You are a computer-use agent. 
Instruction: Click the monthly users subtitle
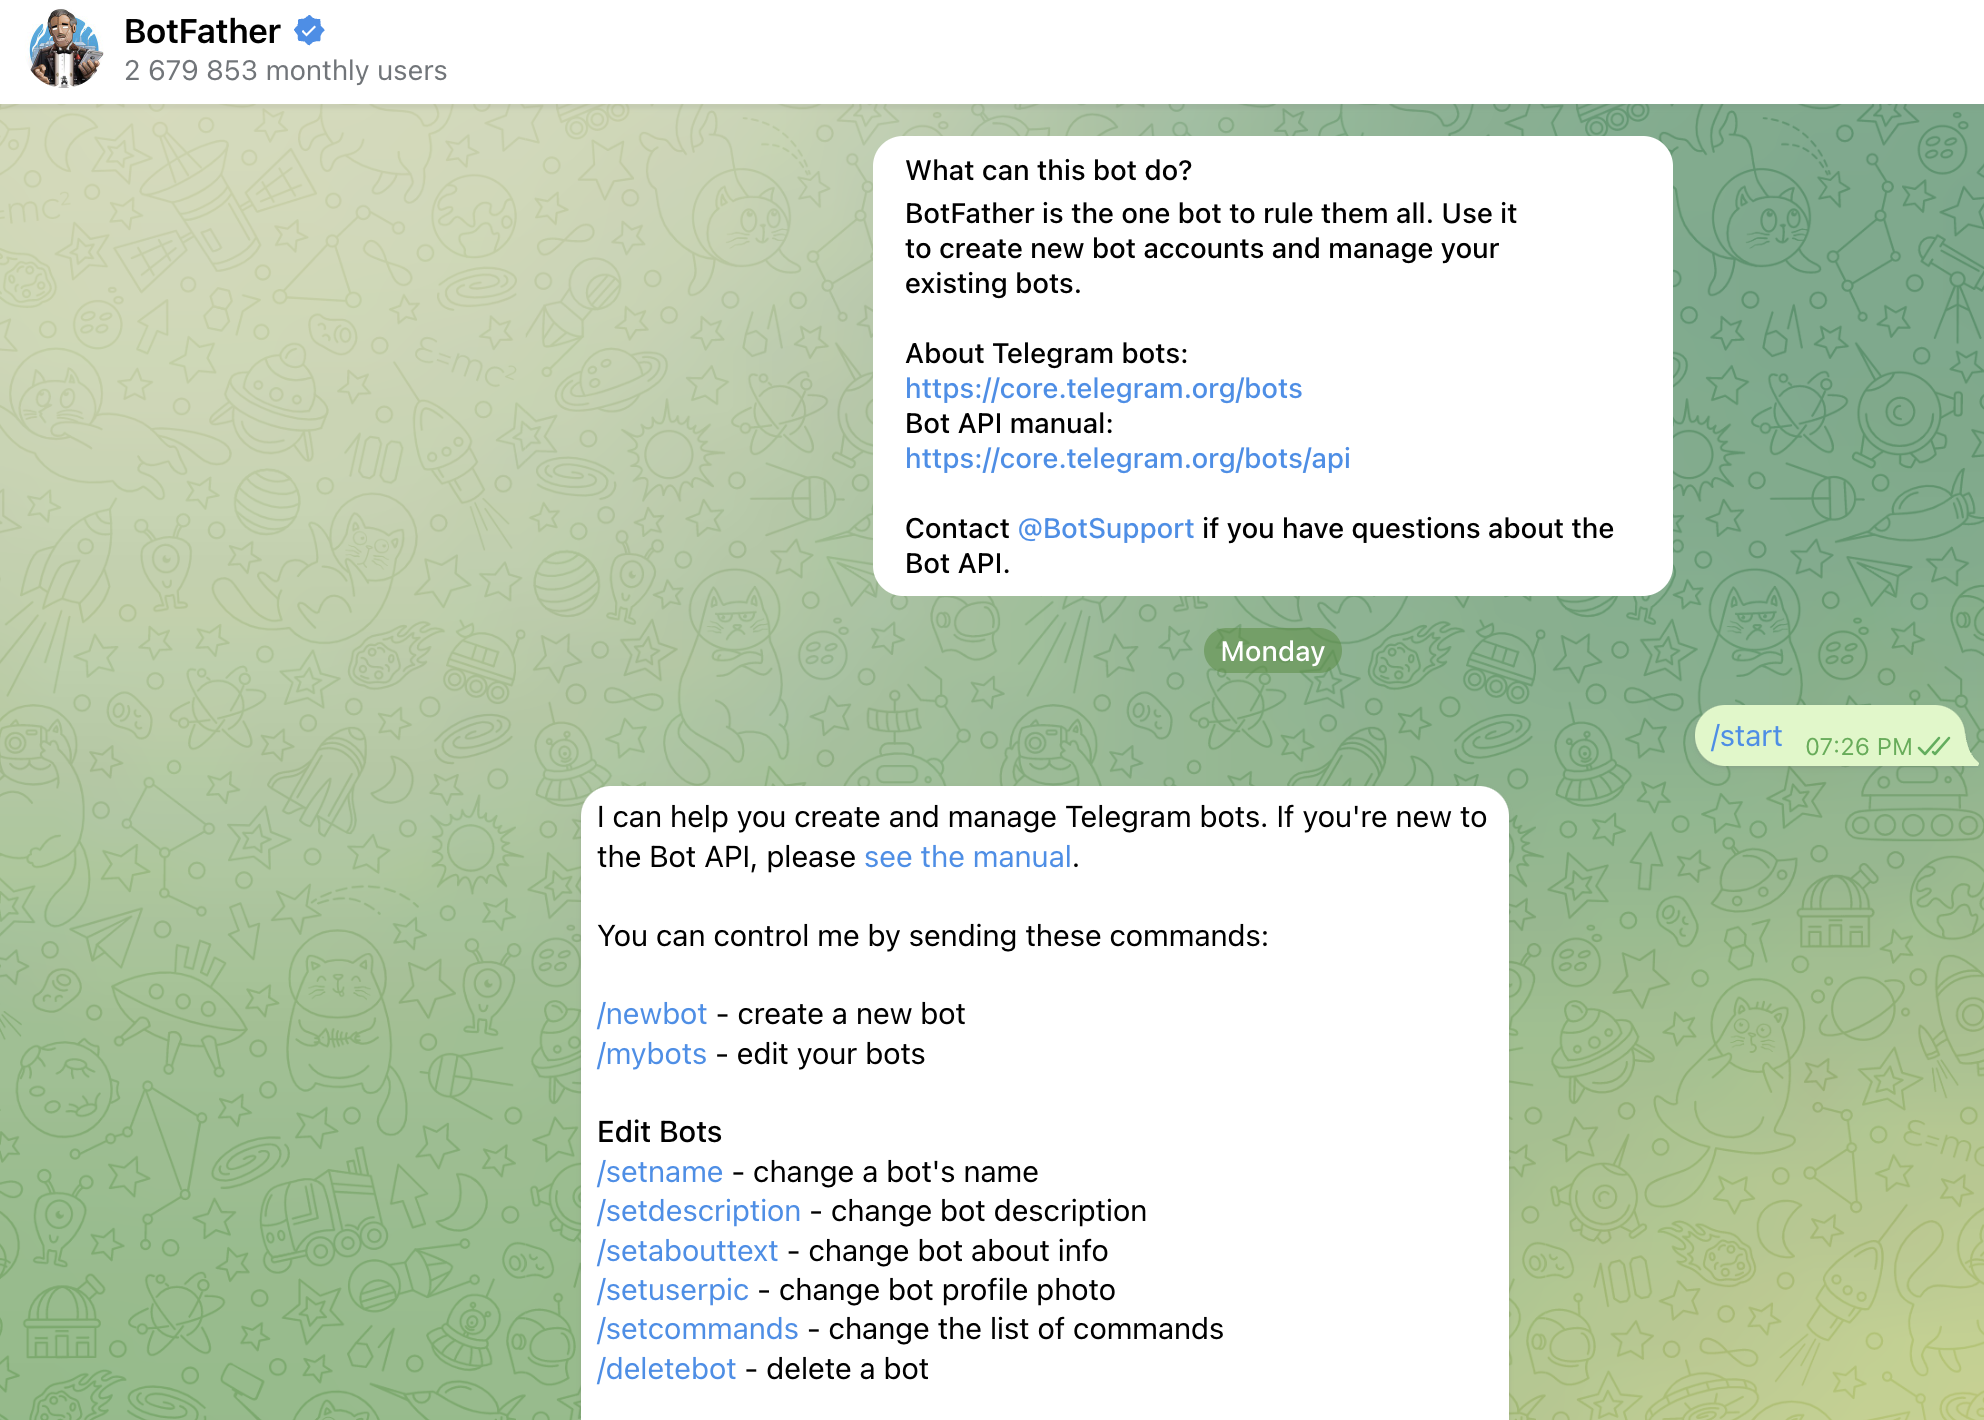[x=285, y=71]
